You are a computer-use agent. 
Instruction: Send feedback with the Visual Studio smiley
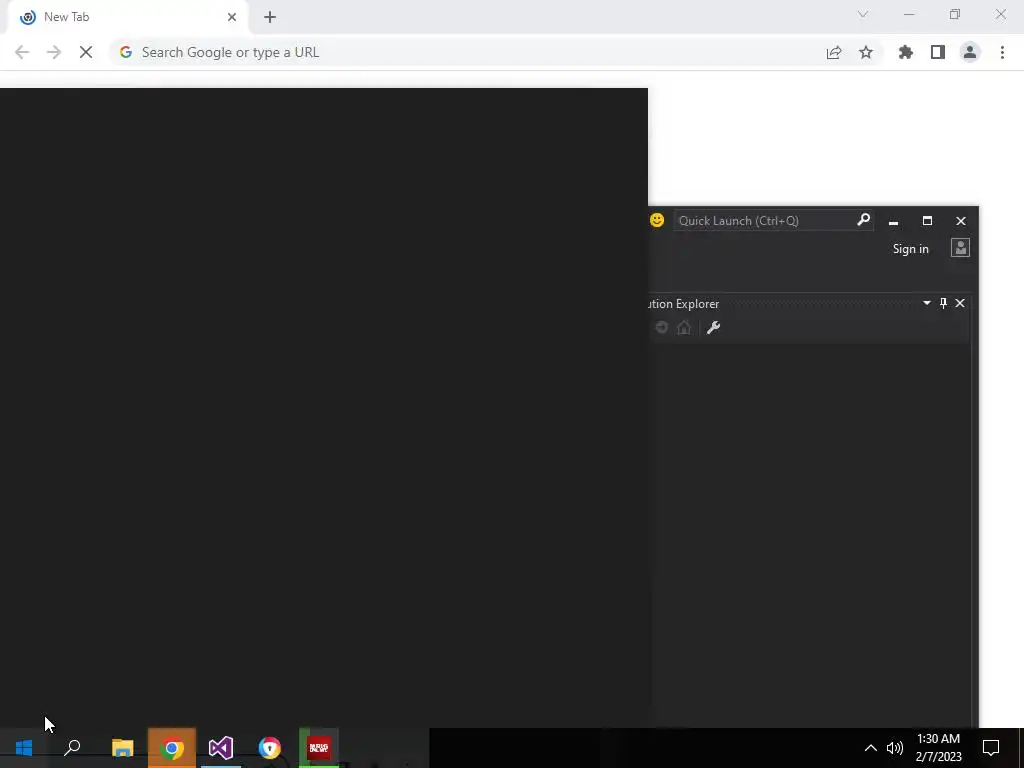pyautogui.click(x=657, y=220)
